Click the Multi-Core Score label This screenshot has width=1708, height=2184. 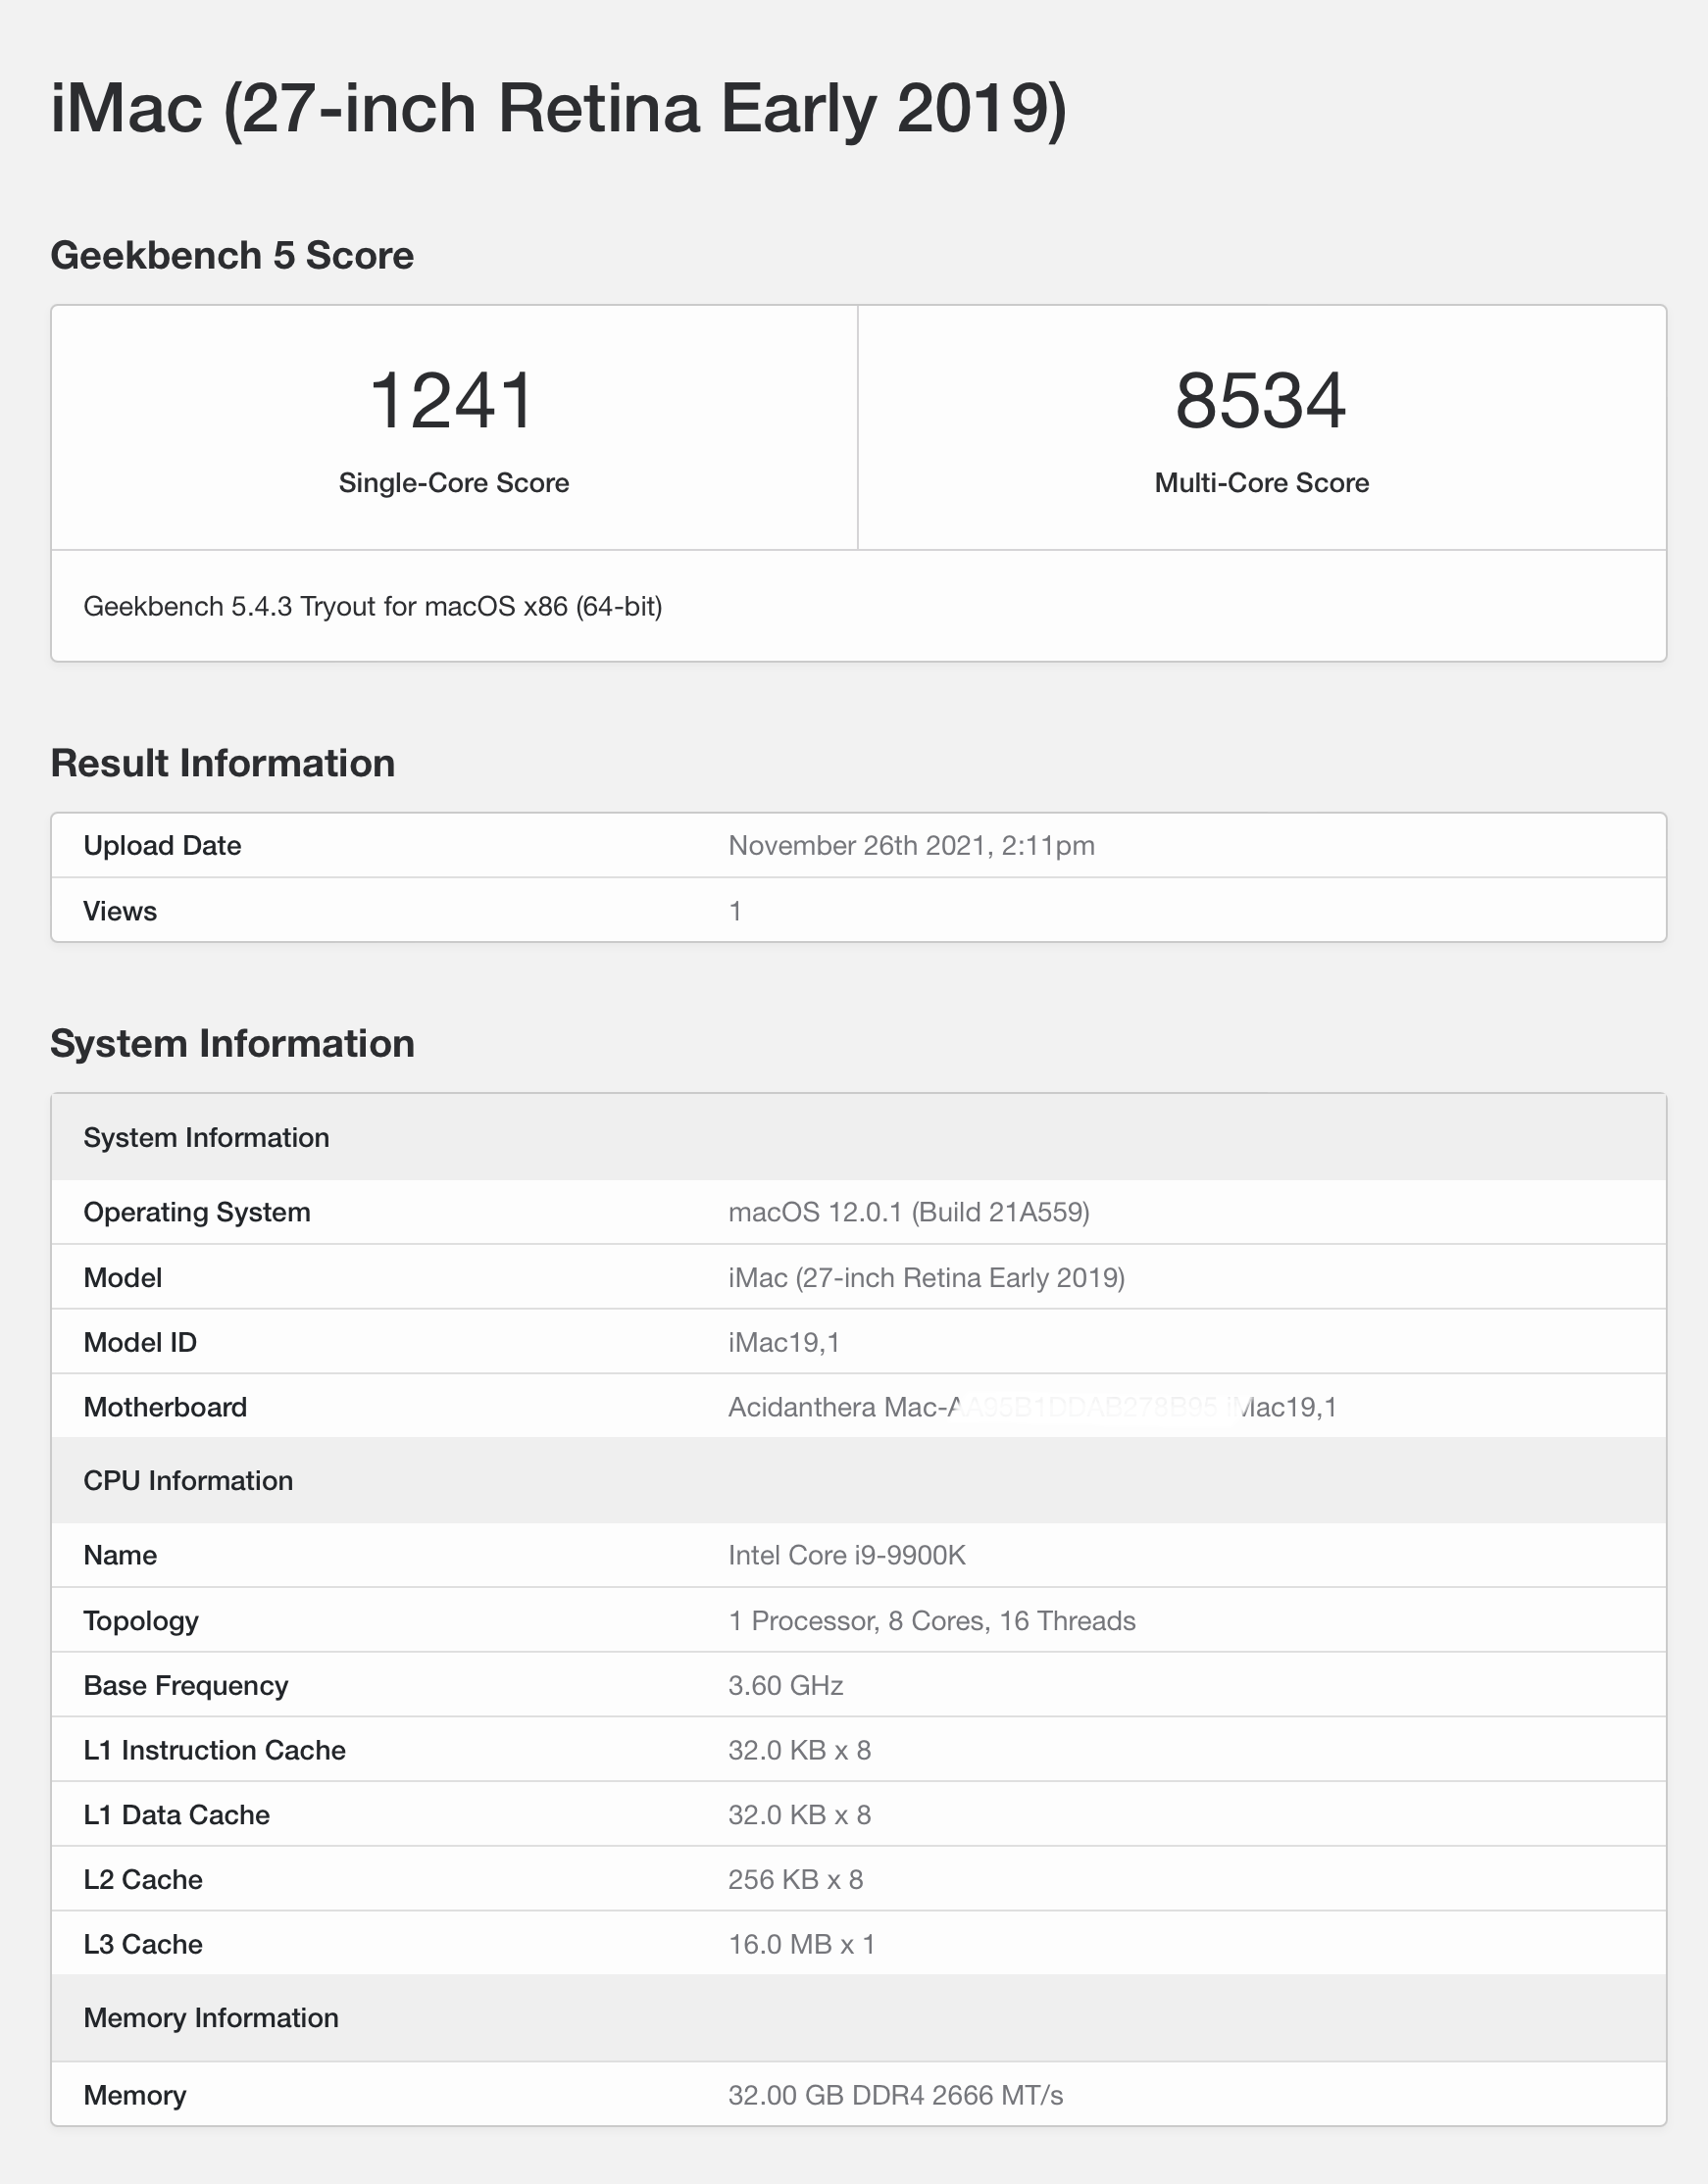pos(1261,483)
